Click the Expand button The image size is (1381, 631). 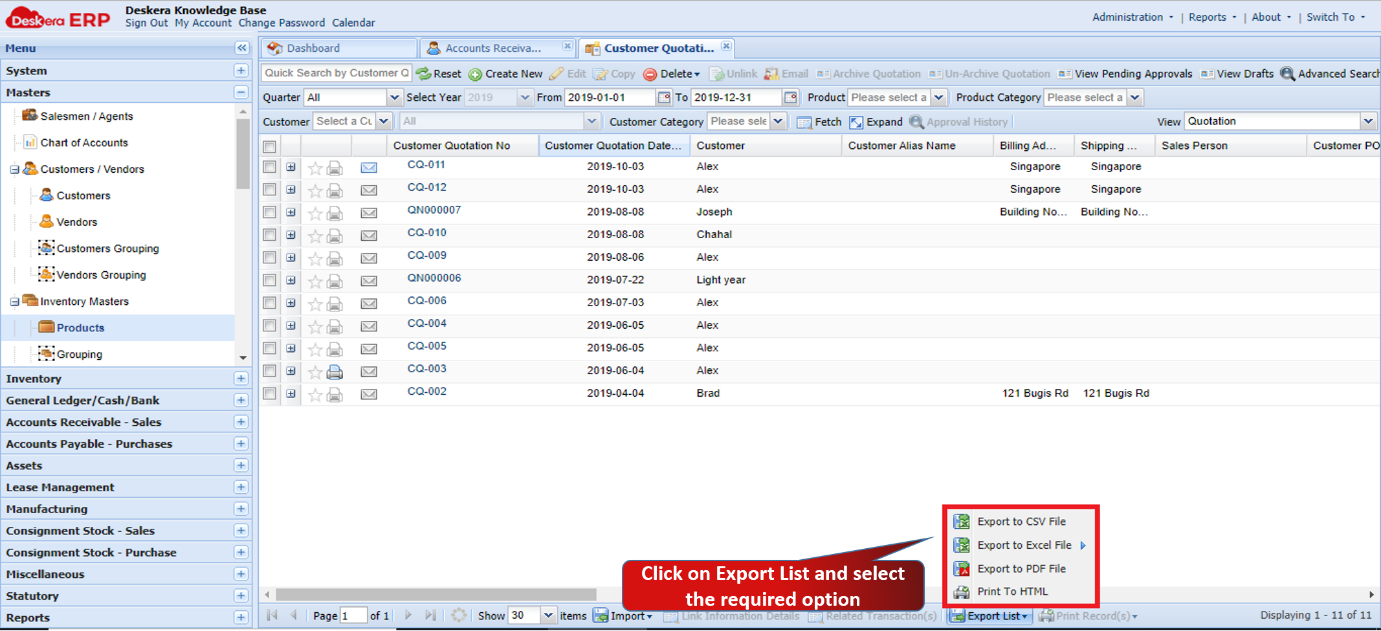point(876,122)
